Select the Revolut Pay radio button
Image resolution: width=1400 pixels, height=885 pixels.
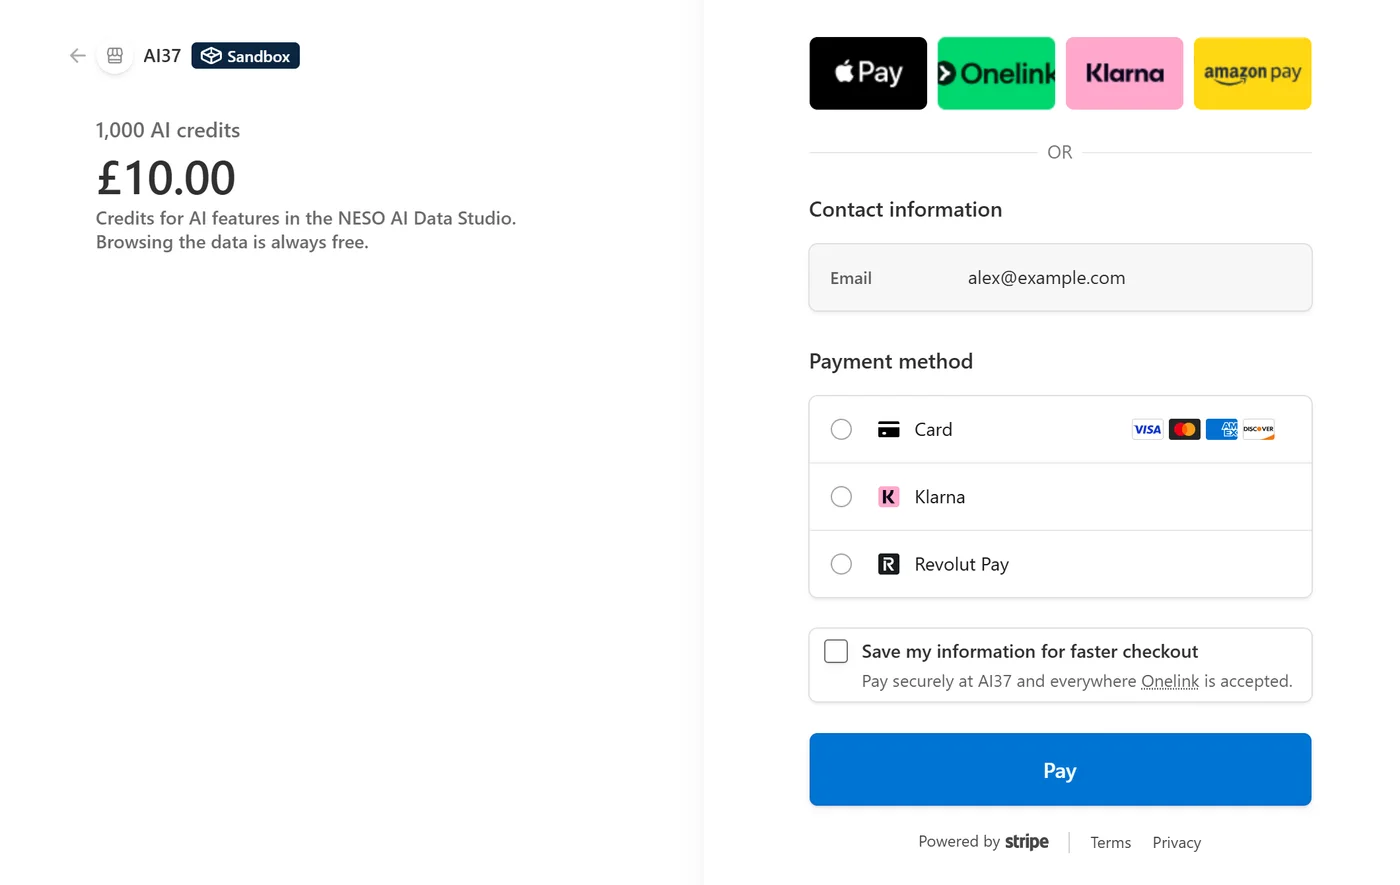(x=841, y=564)
